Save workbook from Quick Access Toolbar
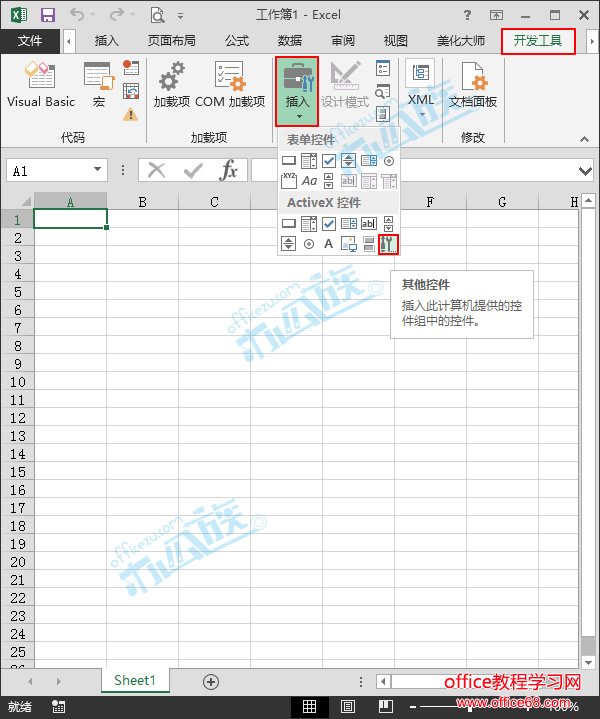Screen dimensions: 600x719 tap(48, 15)
